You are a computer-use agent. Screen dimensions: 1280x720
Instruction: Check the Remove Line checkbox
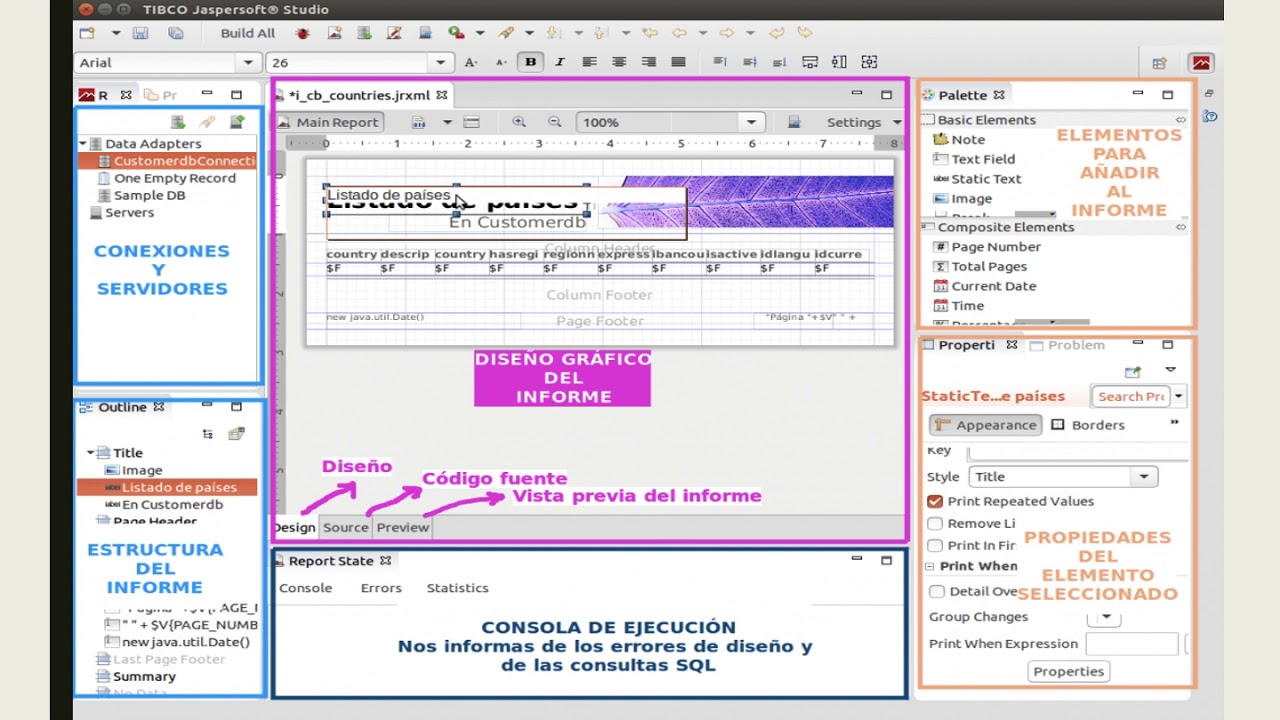point(935,523)
